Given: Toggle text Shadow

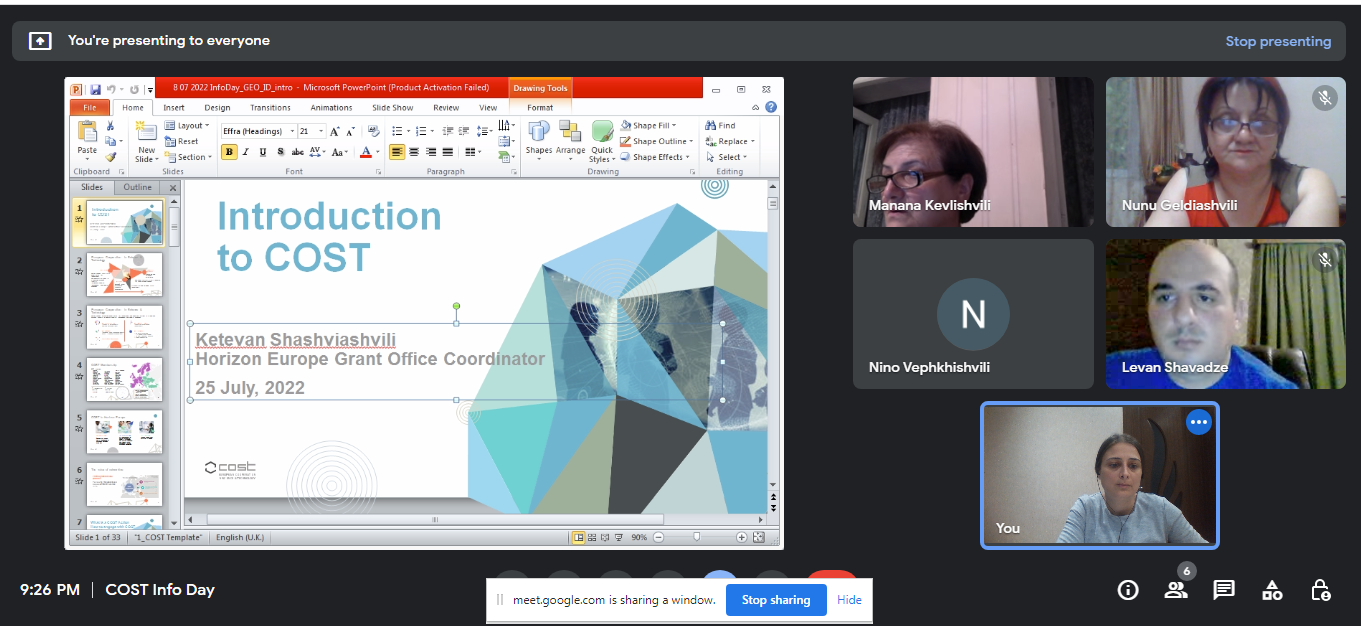Looking at the screenshot, I should pyautogui.click(x=280, y=152).
